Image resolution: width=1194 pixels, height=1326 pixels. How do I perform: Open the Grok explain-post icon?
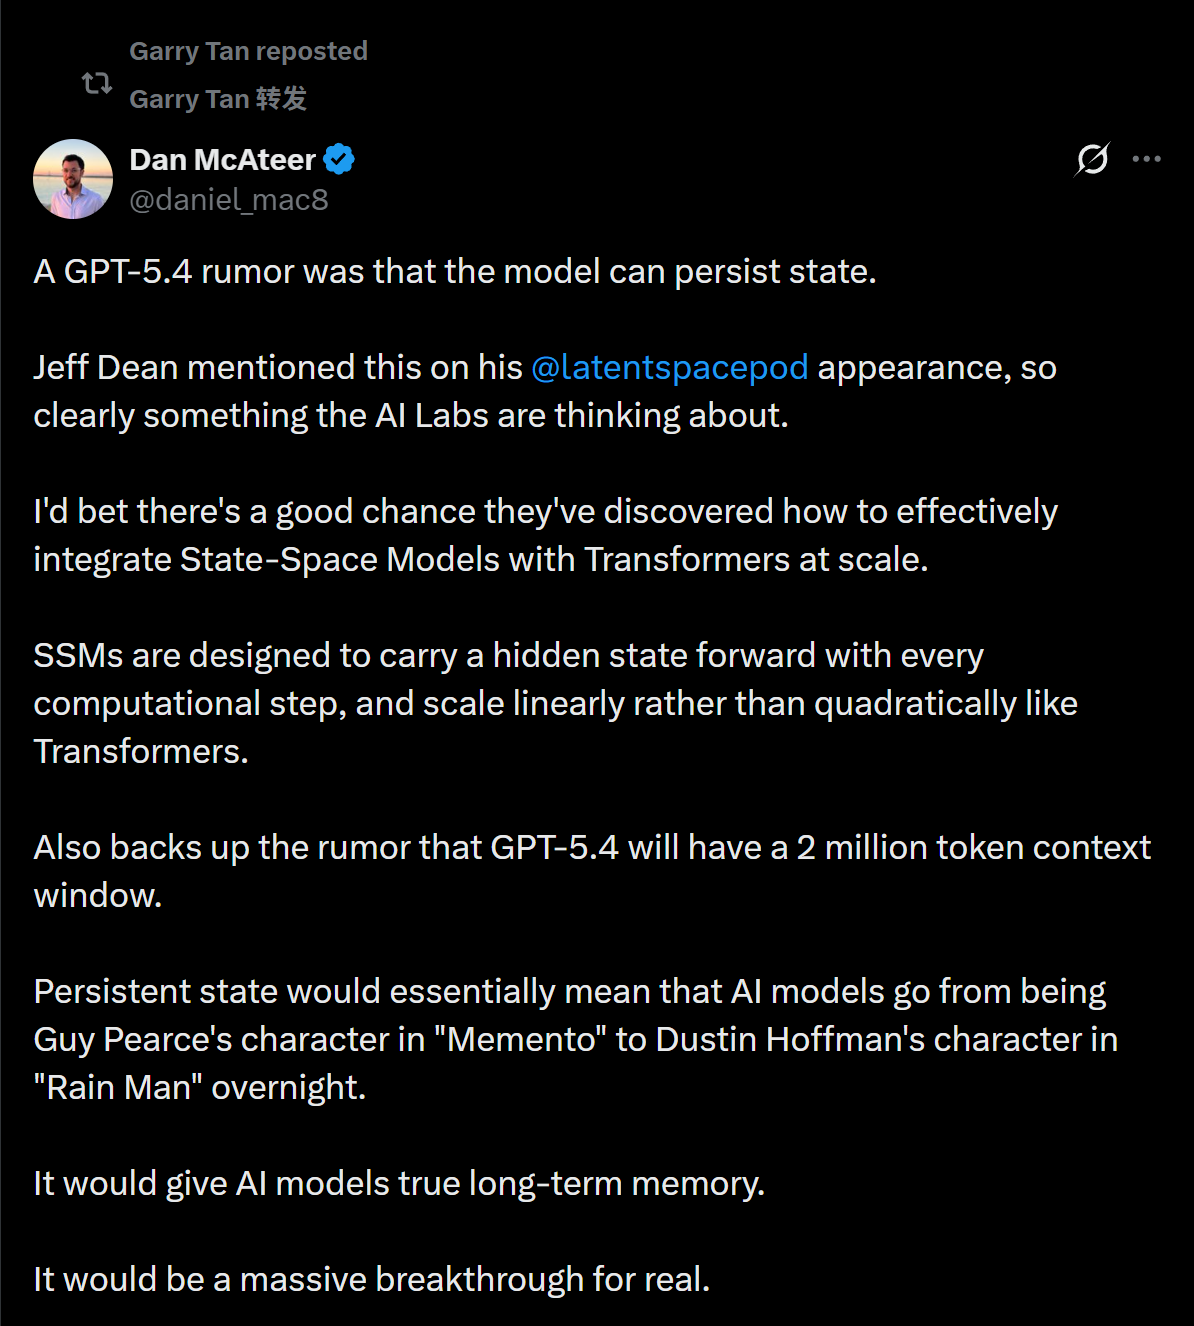pos(1092,159)
